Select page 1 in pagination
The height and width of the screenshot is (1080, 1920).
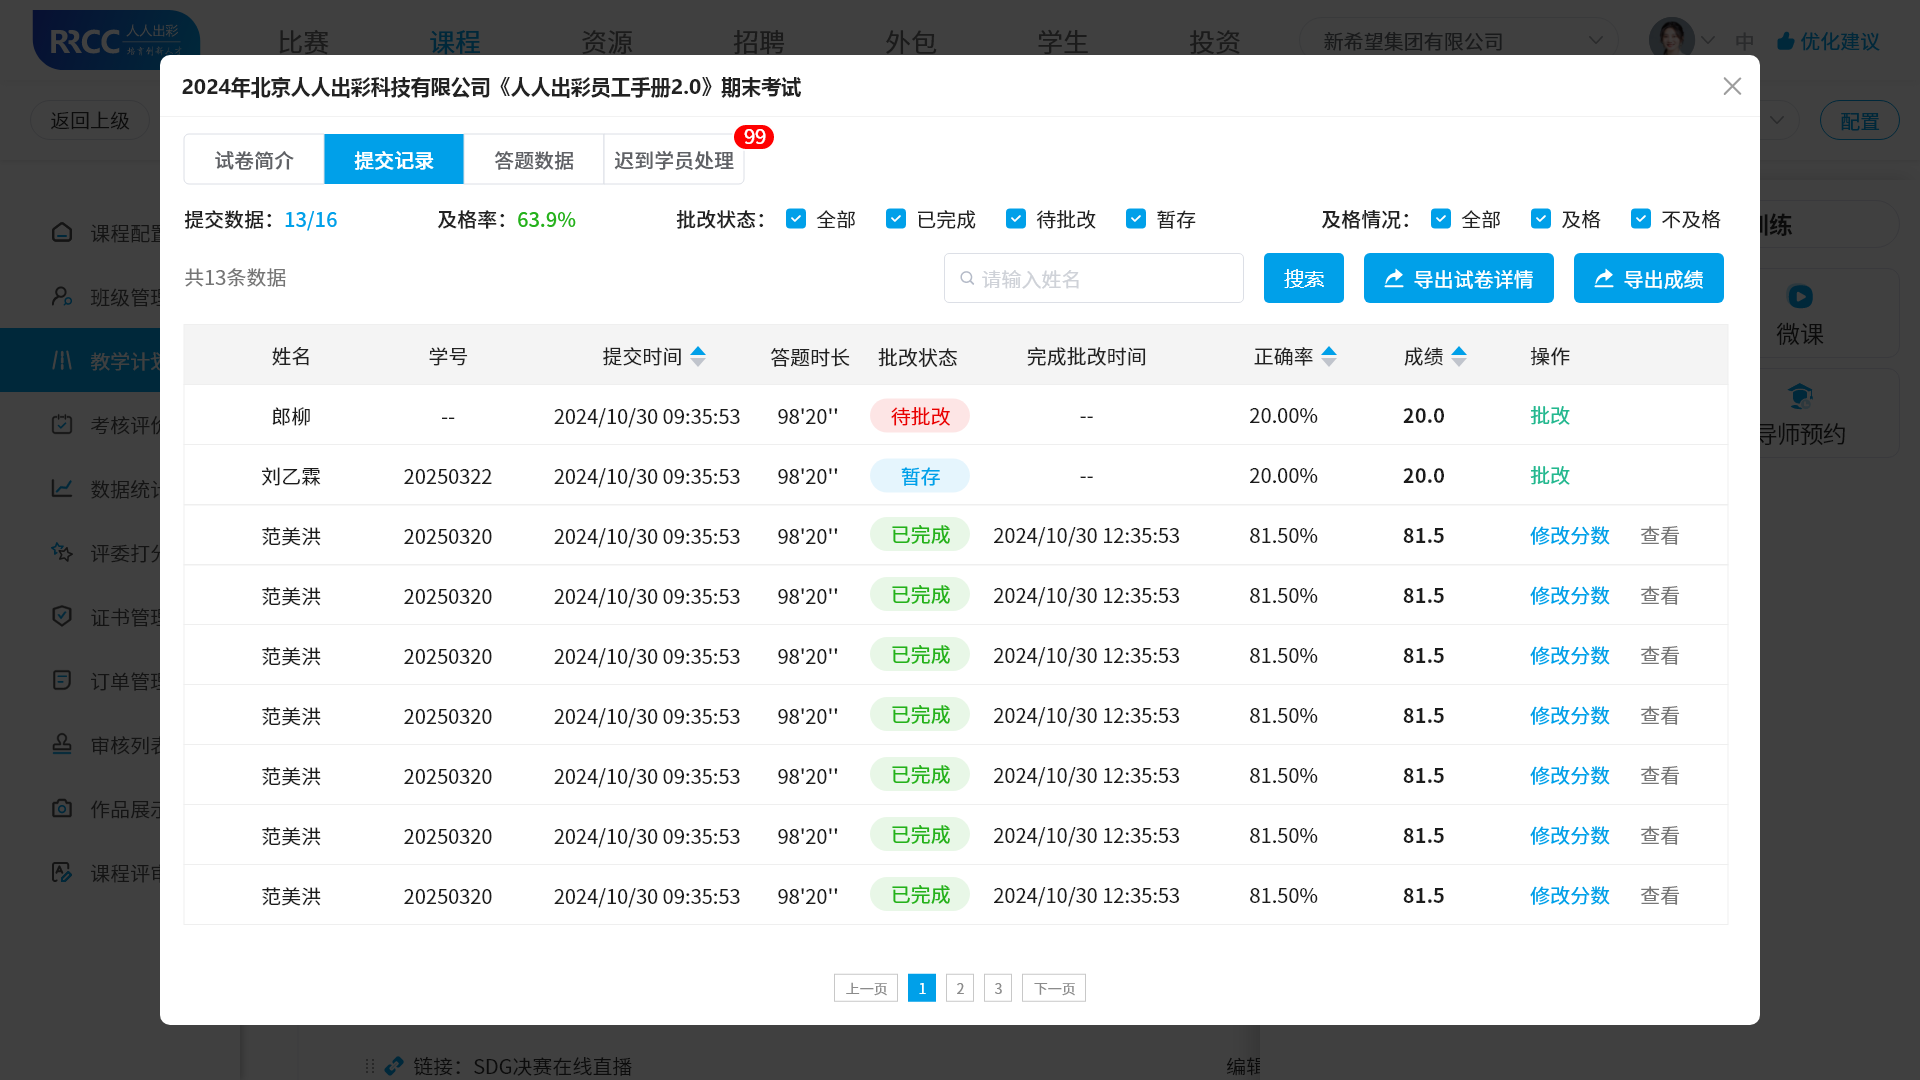pyautogui.click(x=922, y=988)
